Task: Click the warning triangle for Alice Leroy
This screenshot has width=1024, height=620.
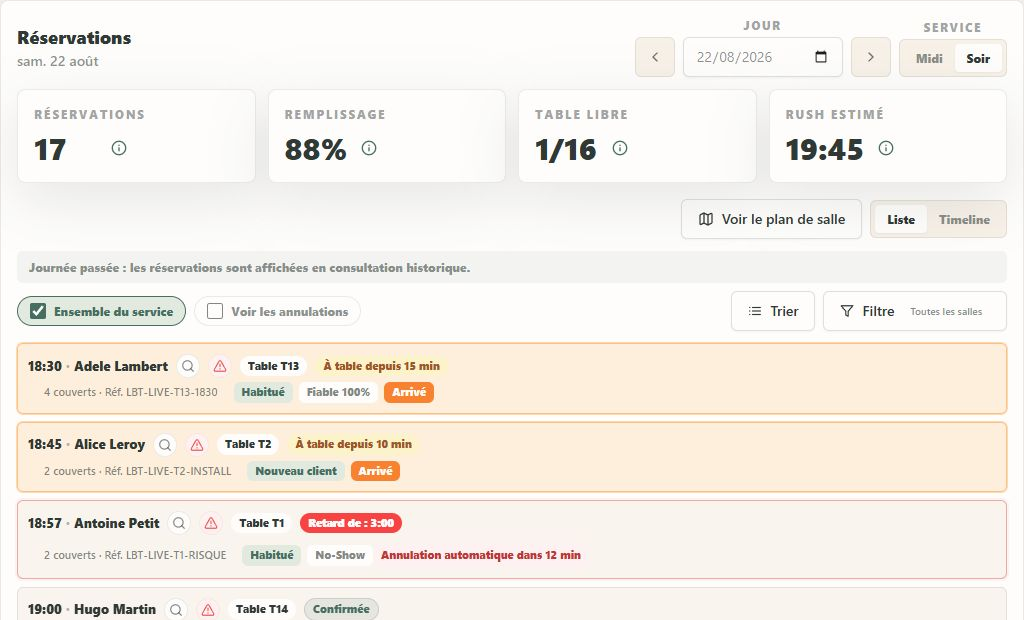Action: point(197,445)
